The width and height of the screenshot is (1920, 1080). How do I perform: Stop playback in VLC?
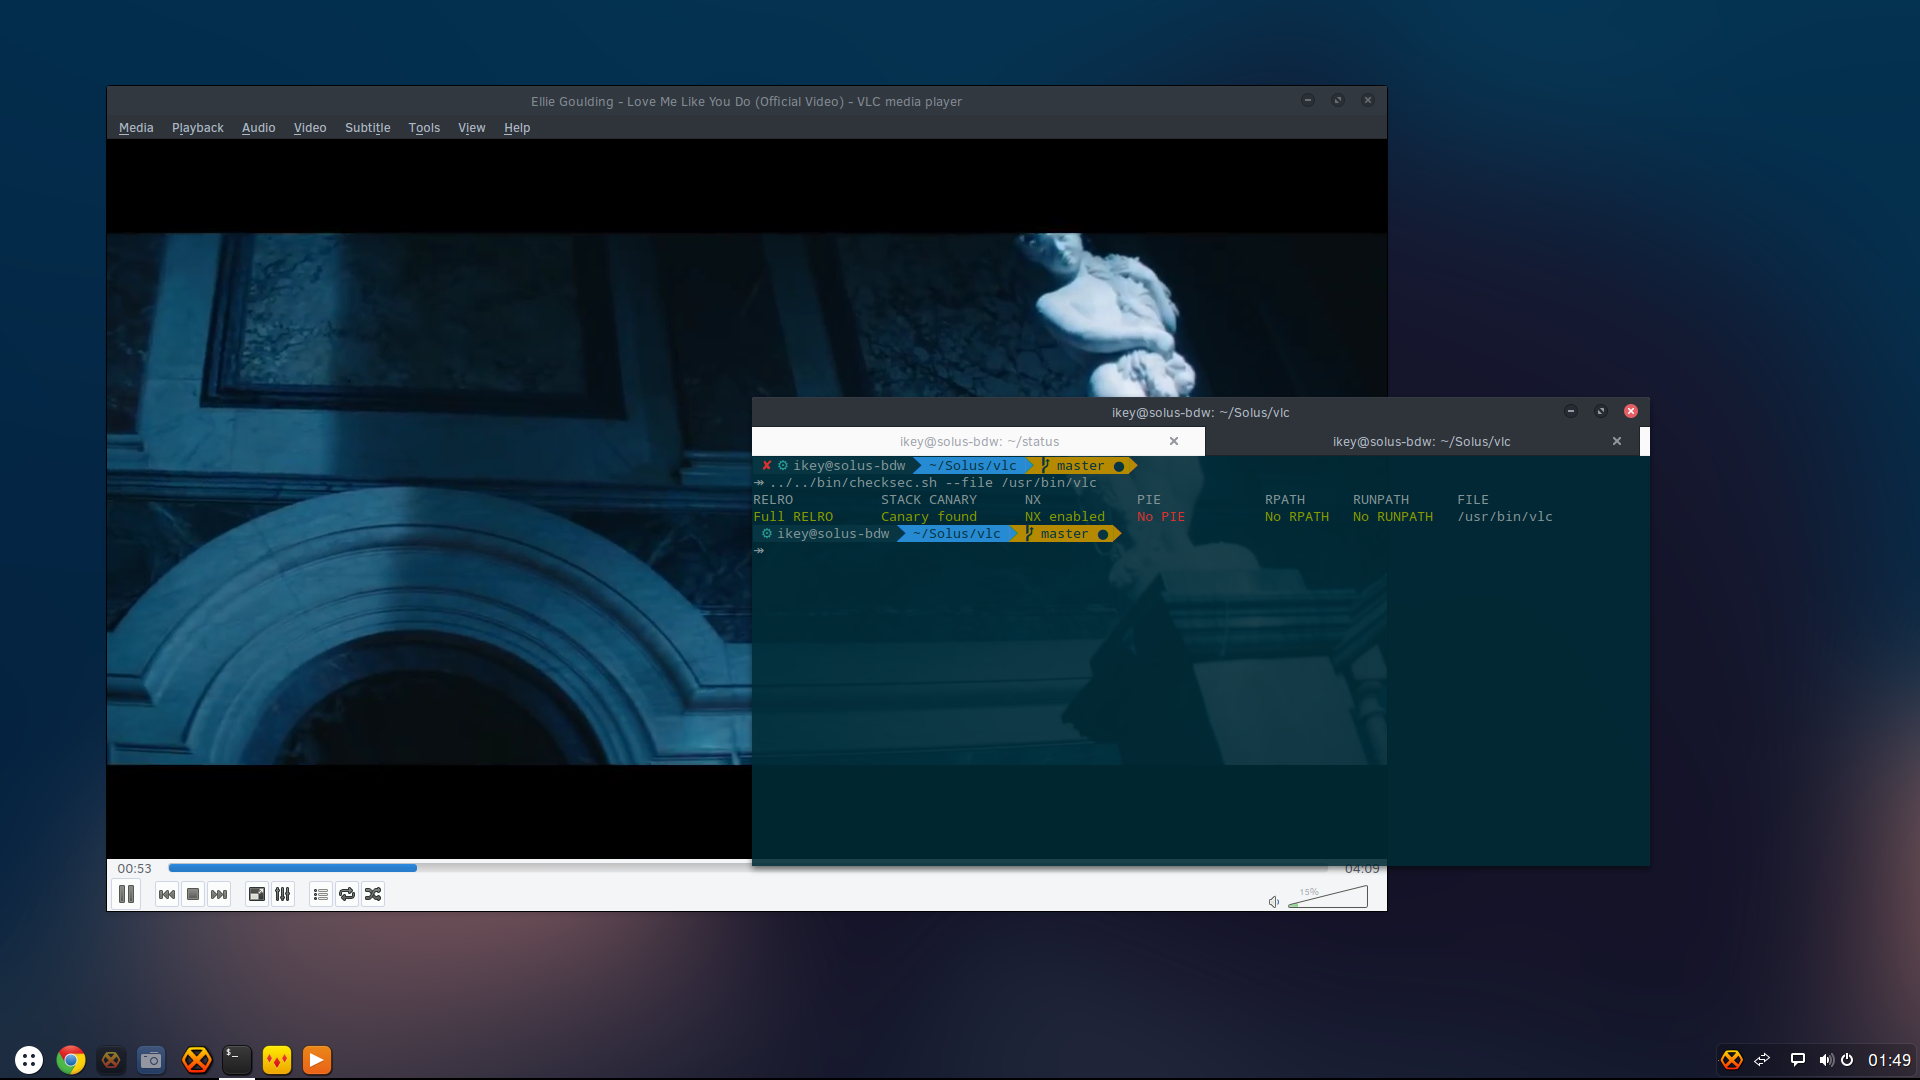193,894
